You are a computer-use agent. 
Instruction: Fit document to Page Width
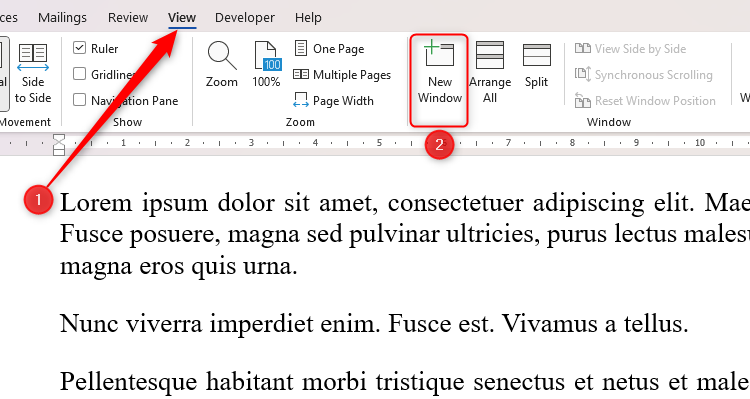333,100
